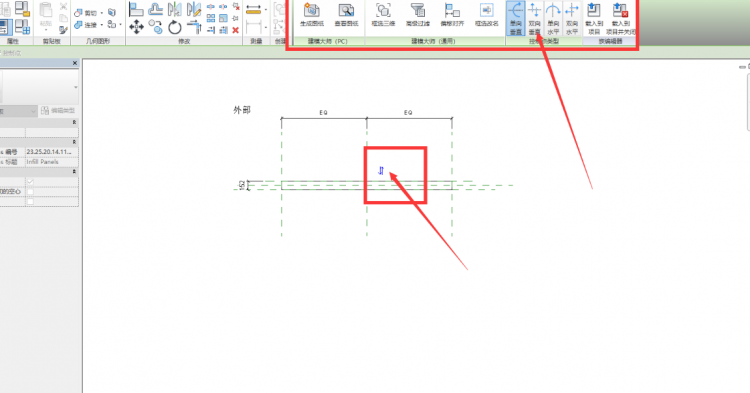Select the Move tool

pyautogui.click(x=136, y=27)
